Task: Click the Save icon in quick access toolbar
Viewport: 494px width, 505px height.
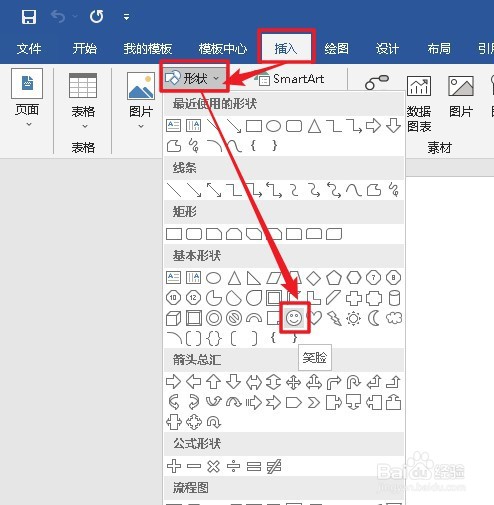Action: point(29,16)
